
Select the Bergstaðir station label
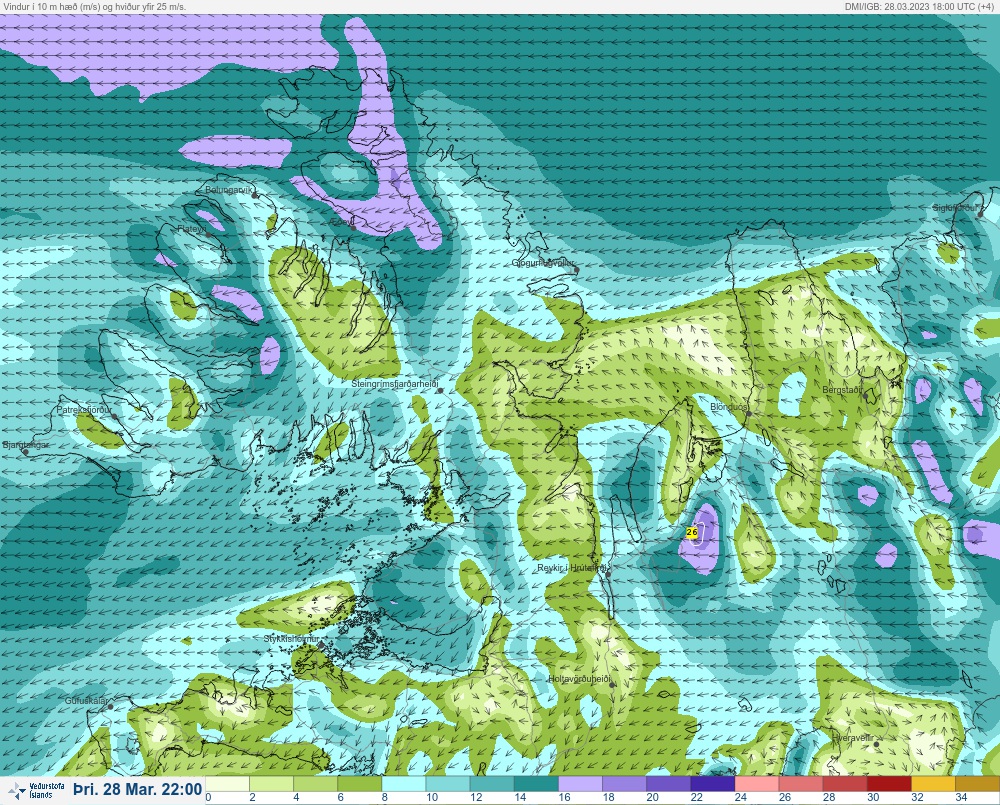pyautogui.click(x=842, y=389)
